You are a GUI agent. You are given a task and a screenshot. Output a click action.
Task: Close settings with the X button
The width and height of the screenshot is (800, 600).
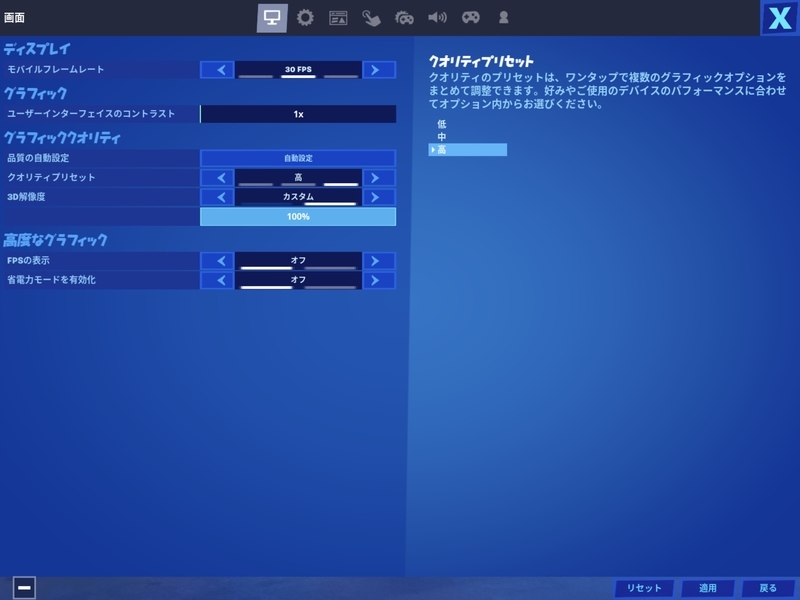[x=780, y=18]
